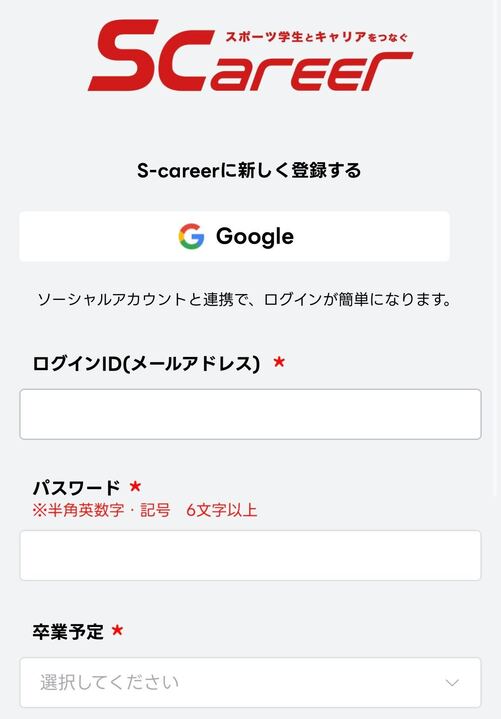This screenshot has width=501, height=719.
Task: Click the password hint ※半角英数字・記号 6文字以上
Action: pyautogui.click(x=145, y=510)
